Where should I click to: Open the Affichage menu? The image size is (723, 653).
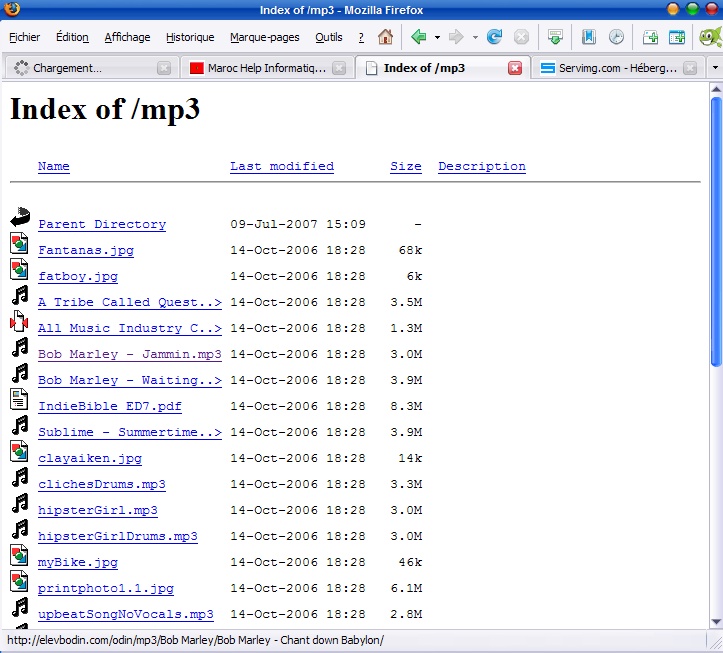click(127, 37)
